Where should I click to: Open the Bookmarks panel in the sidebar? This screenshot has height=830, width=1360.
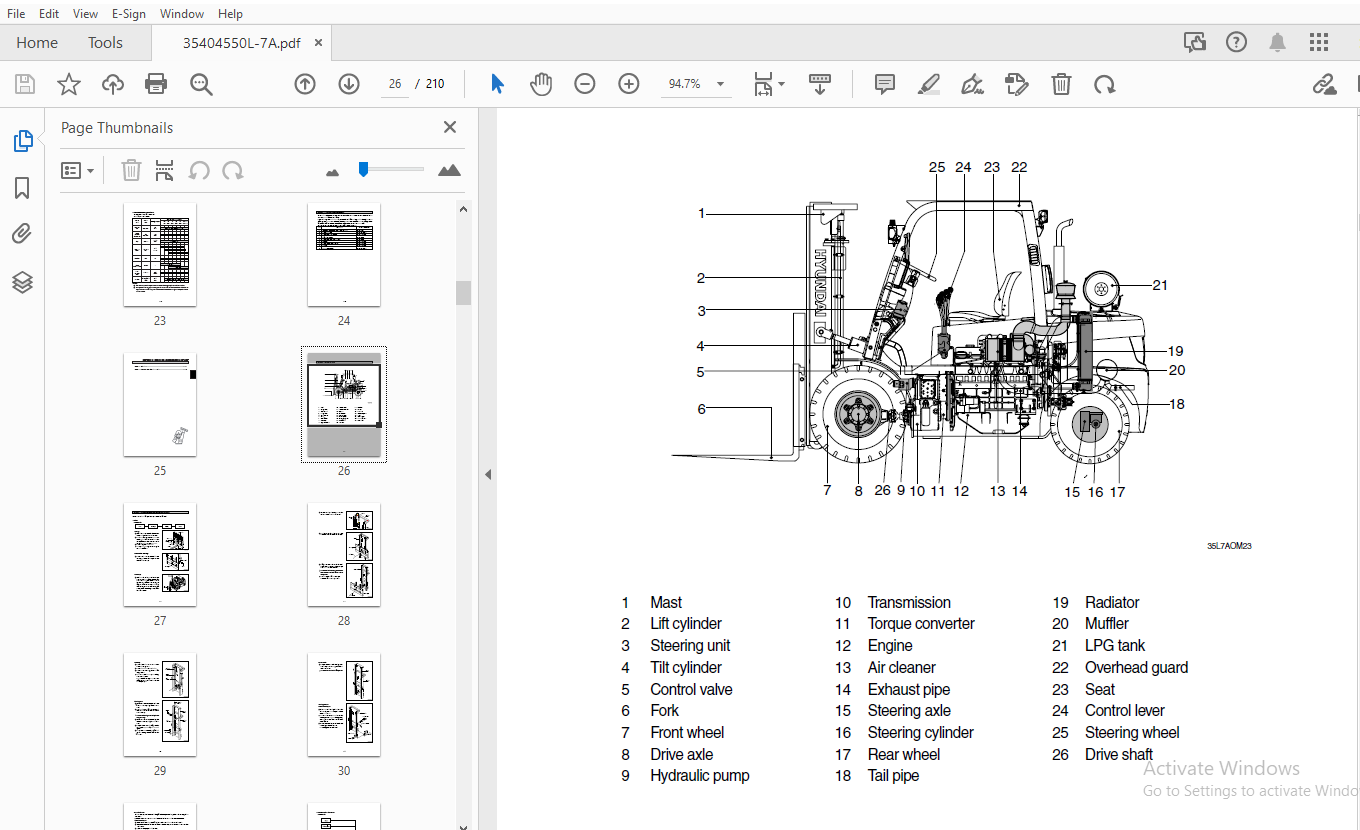[x=22, y=188]
